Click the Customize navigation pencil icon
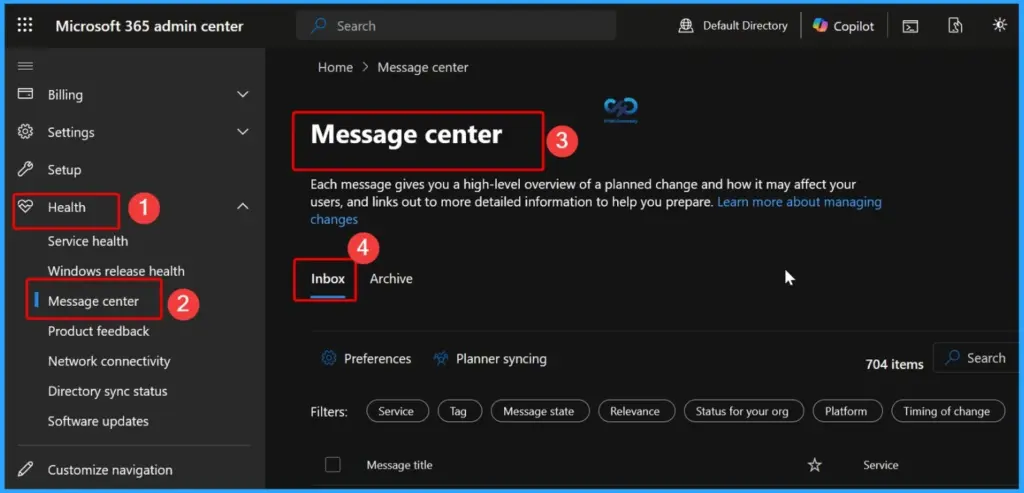This screenshot has width=1024, height=493. (25, 469)
